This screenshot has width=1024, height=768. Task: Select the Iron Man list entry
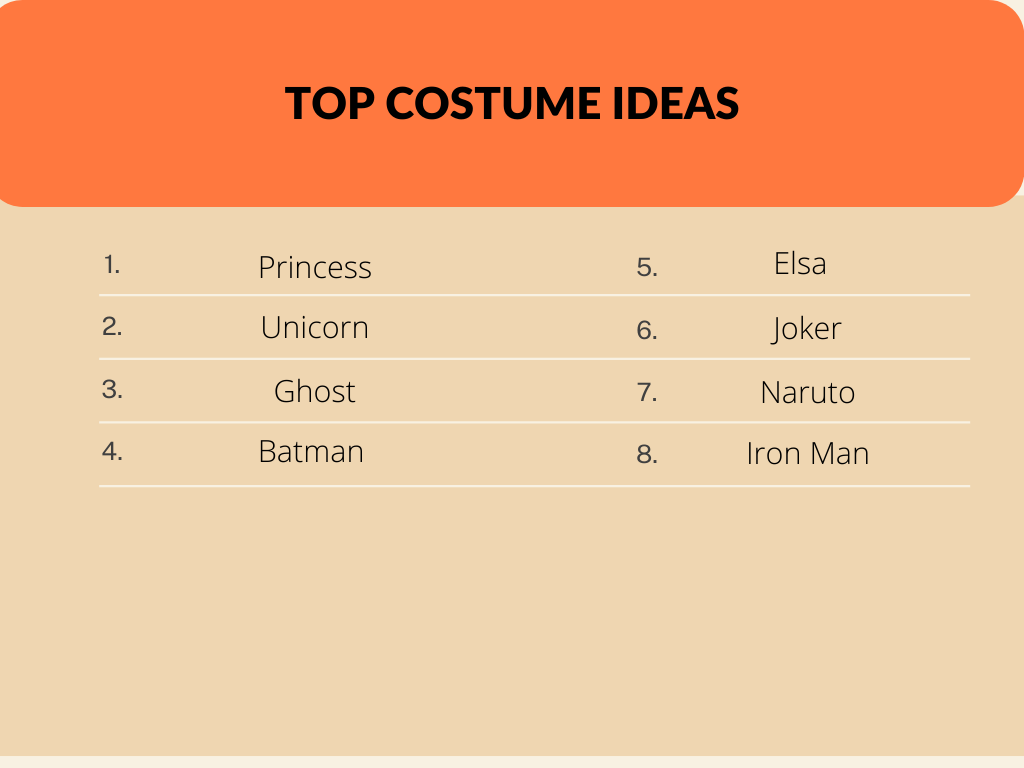point(807,454)
